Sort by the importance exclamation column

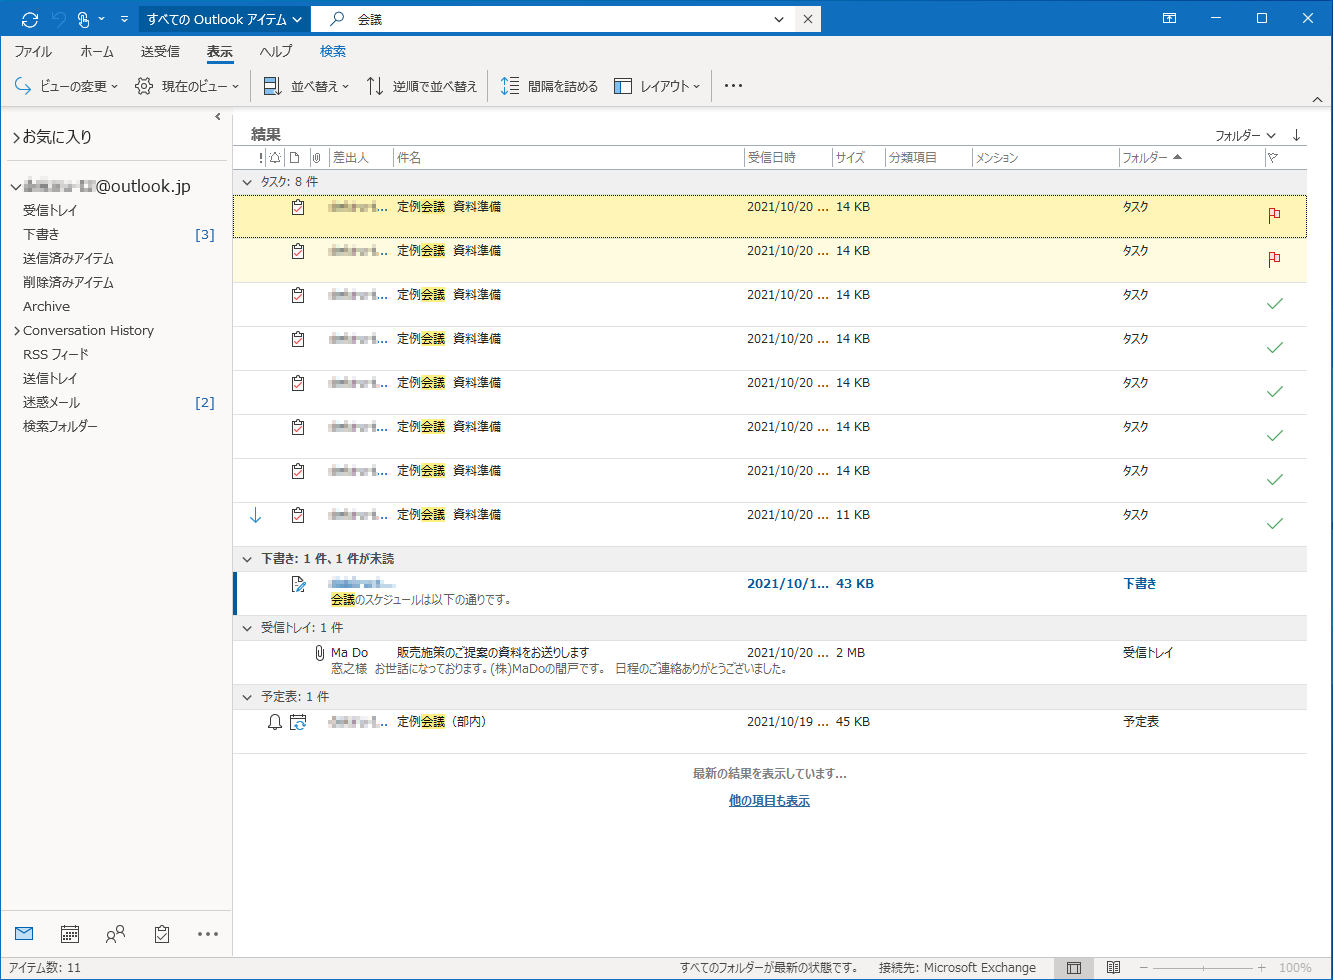[260, 158]
